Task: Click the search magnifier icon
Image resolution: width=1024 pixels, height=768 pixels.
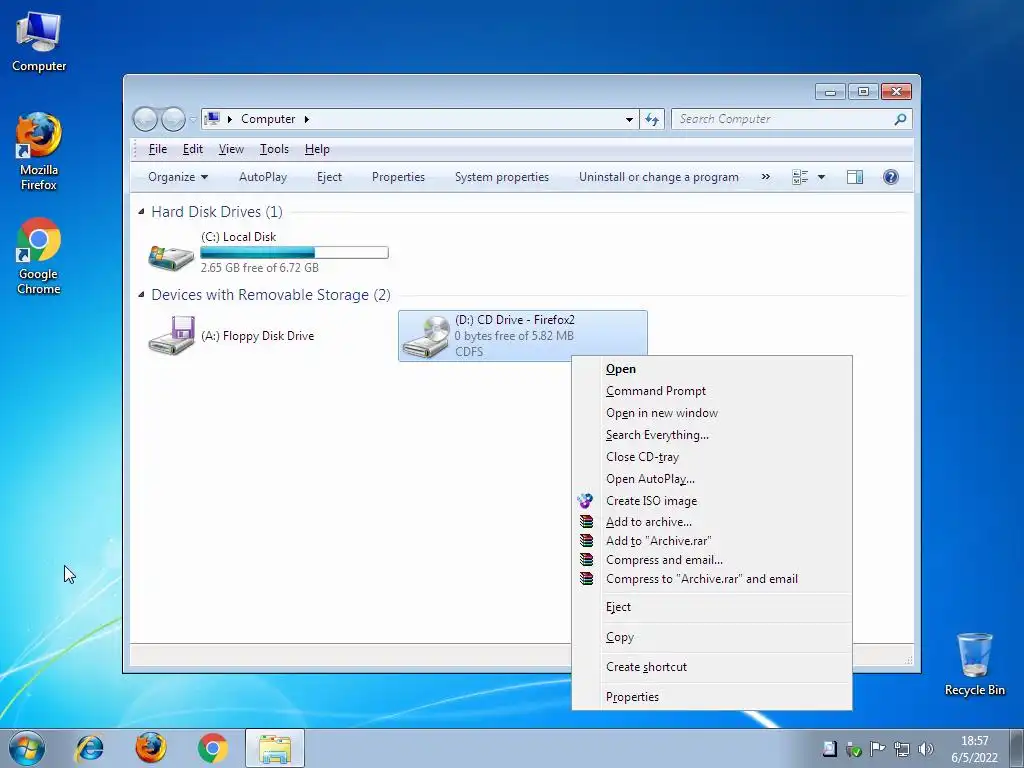Action: pos(900,120)
